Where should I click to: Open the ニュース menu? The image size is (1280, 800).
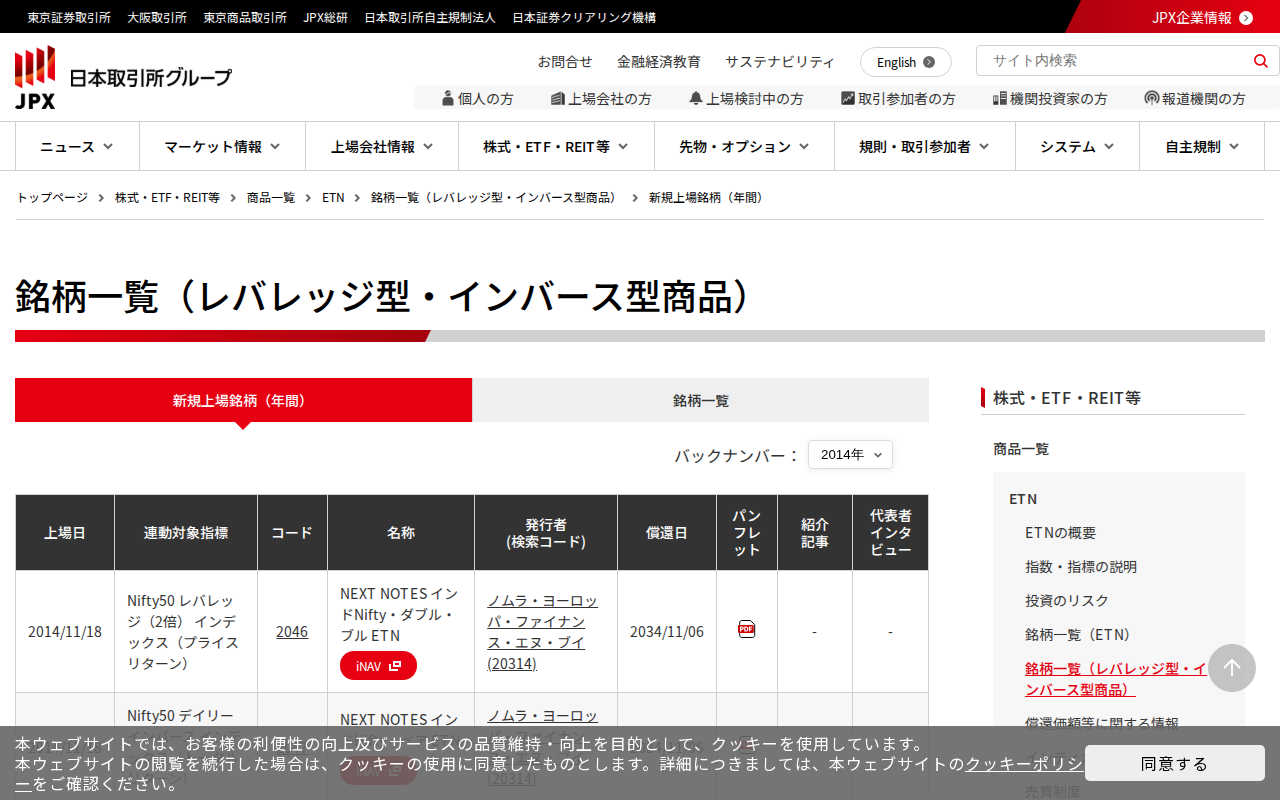77,146
